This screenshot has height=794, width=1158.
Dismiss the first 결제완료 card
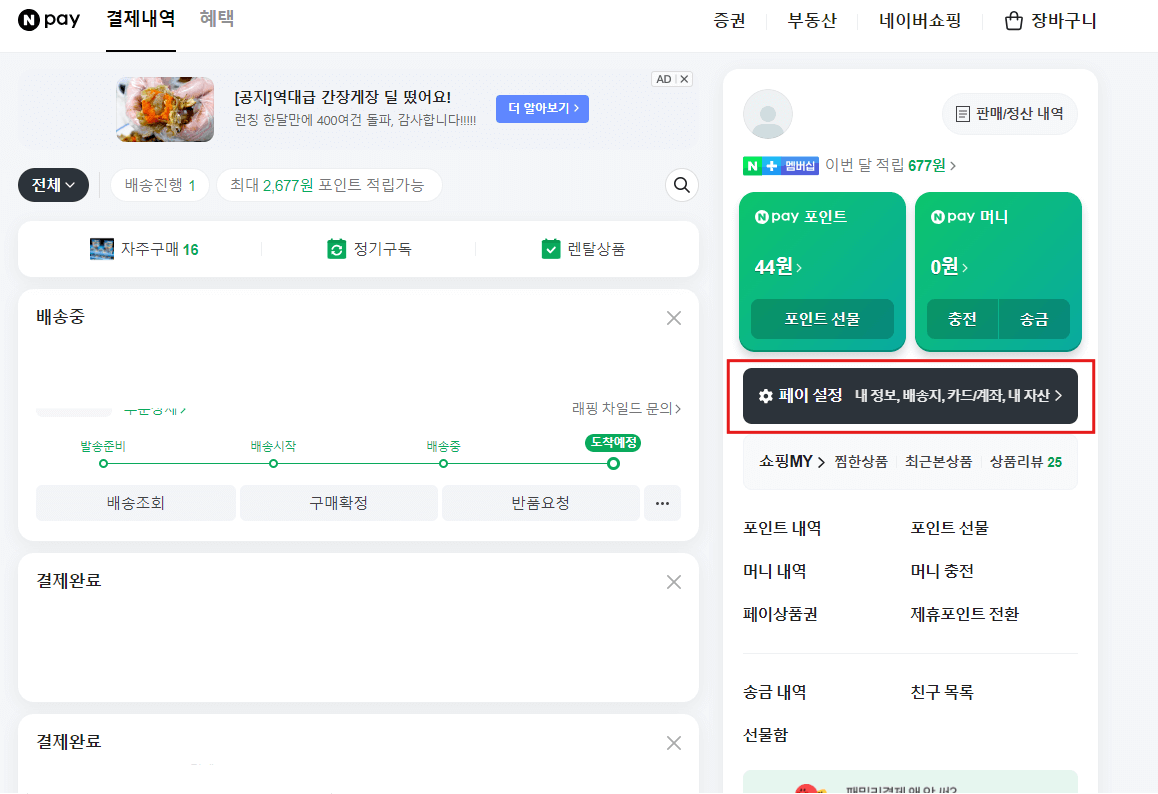pos(674,582)
